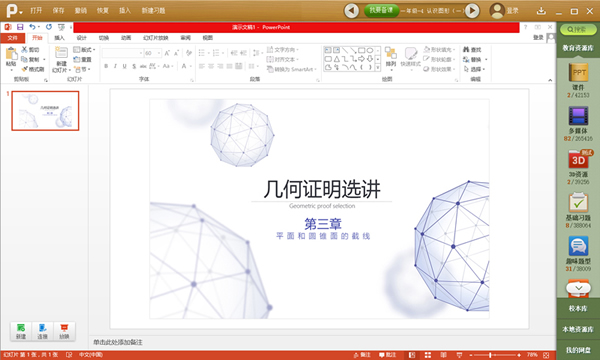Toggle the Normal view button in the status bar
Image resolution: width=600 pixels, height=360 pixels.
coord(412,355)
